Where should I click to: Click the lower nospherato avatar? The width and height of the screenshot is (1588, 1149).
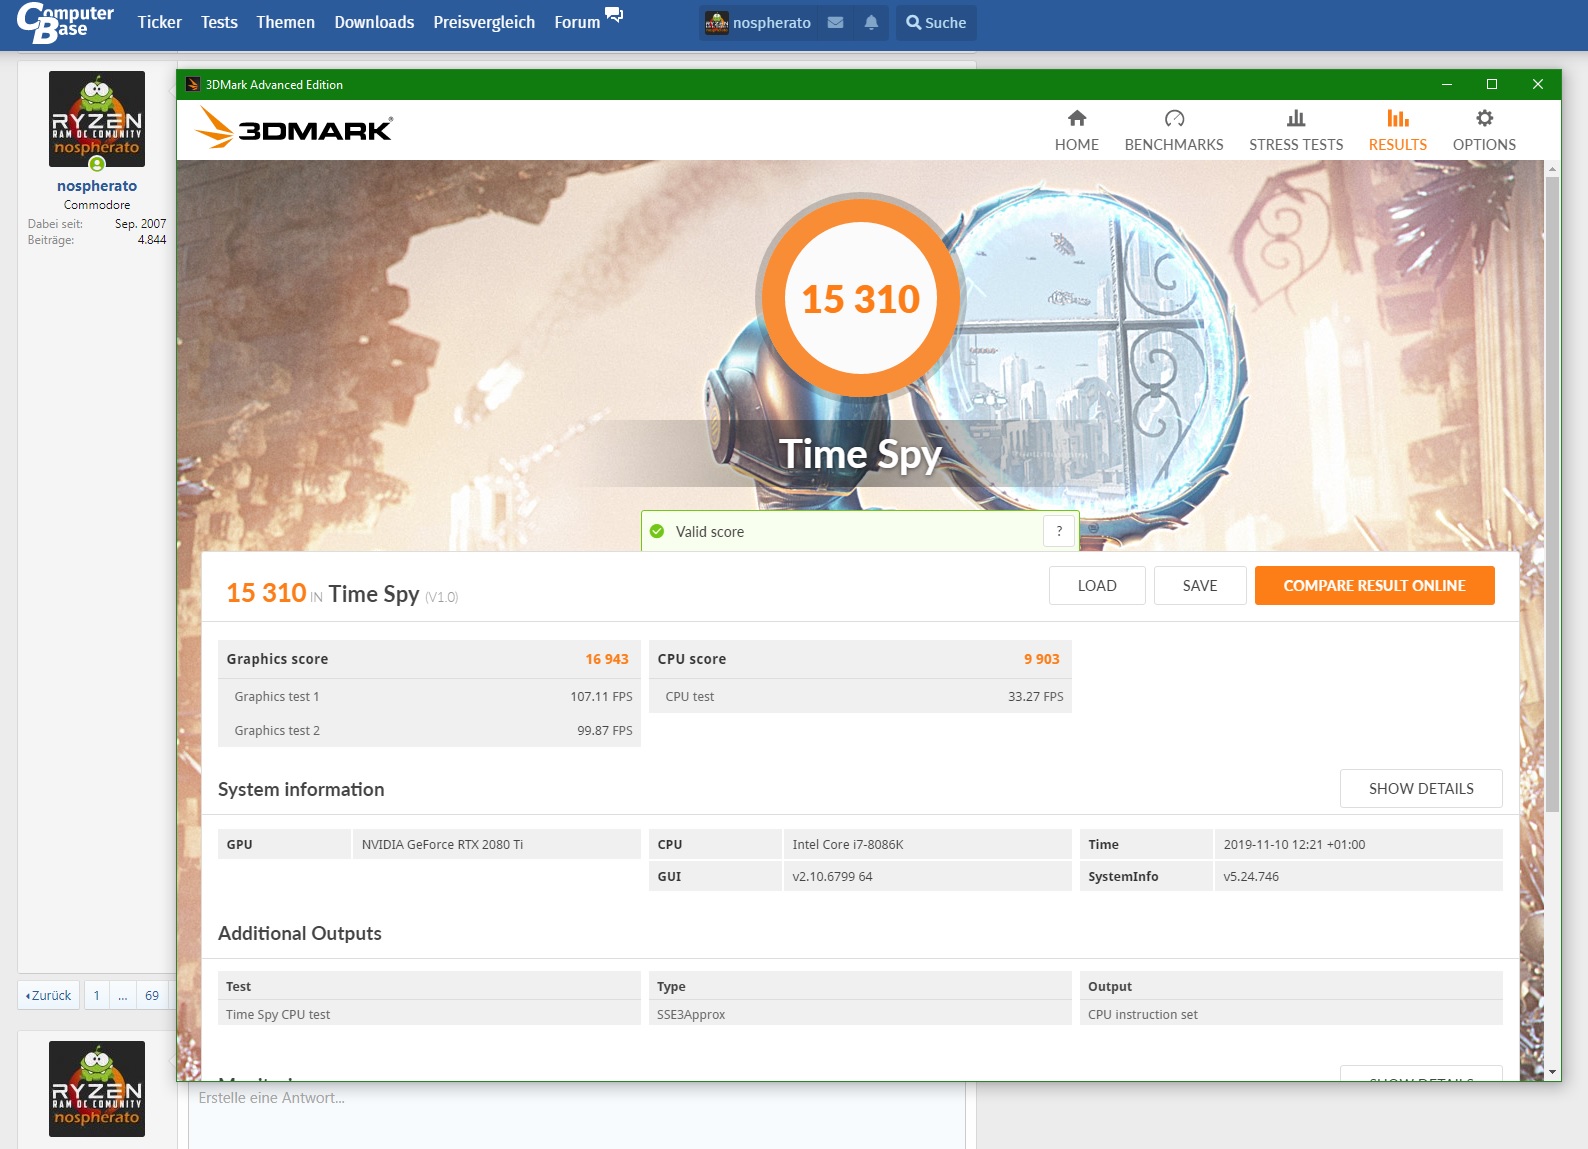(x=97, y=1089)
